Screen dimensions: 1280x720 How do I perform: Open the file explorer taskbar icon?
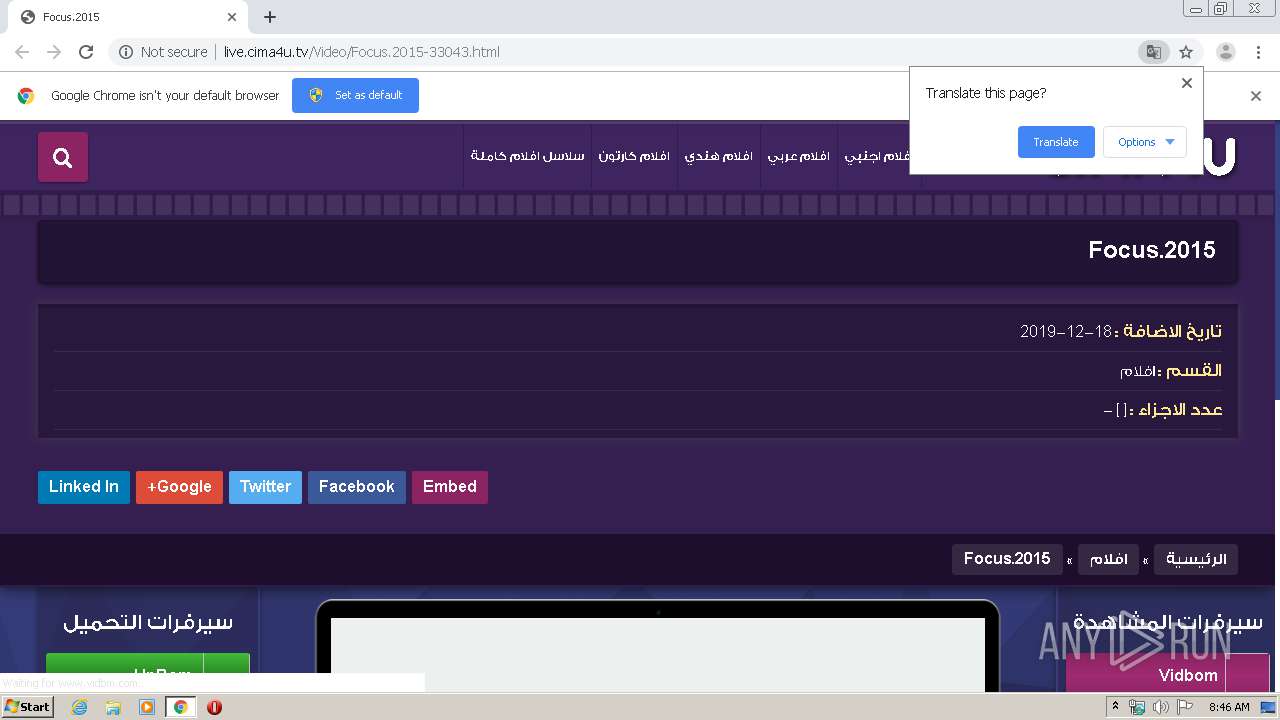coord(113,707)
